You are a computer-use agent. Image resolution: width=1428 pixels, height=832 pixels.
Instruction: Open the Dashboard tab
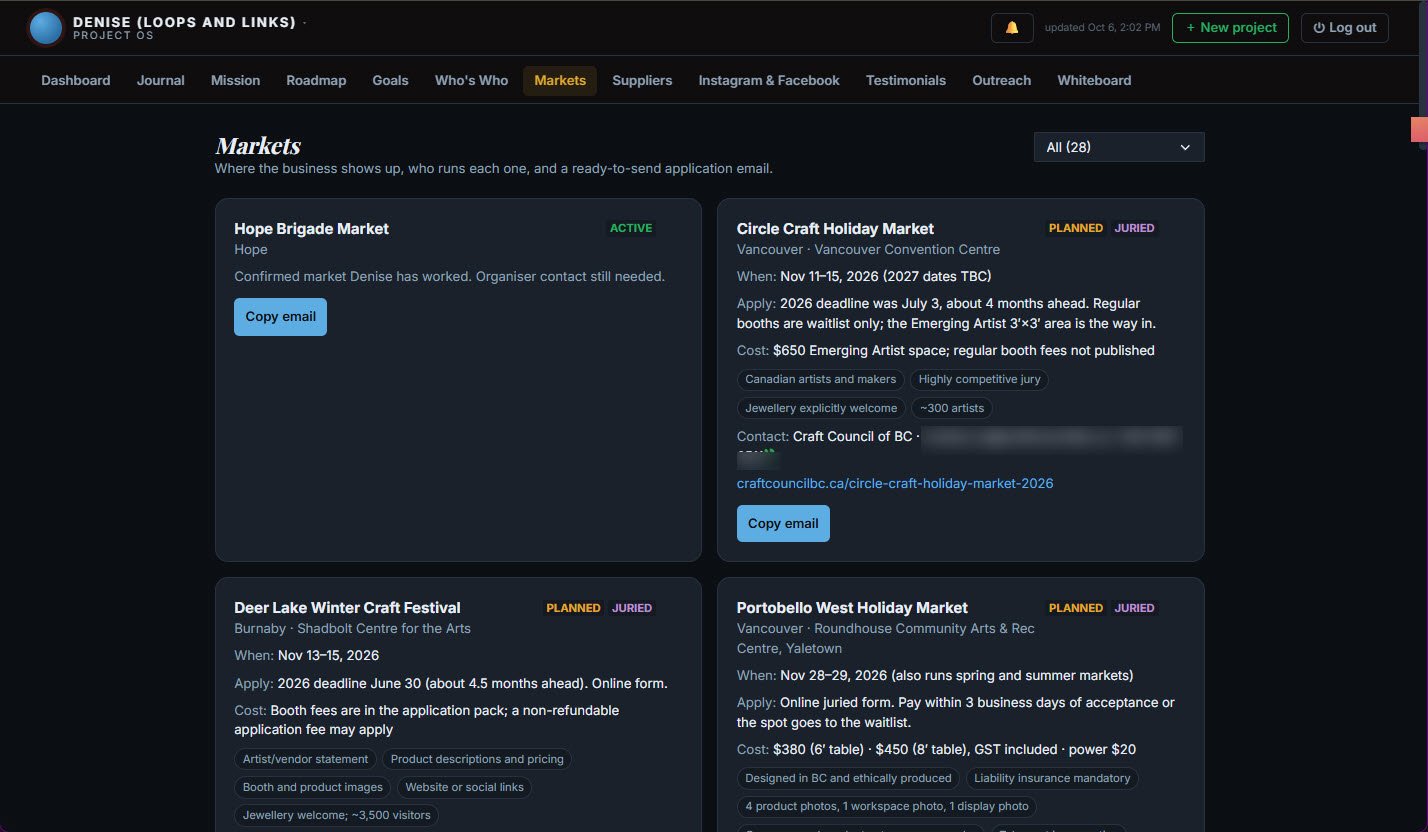76,80
